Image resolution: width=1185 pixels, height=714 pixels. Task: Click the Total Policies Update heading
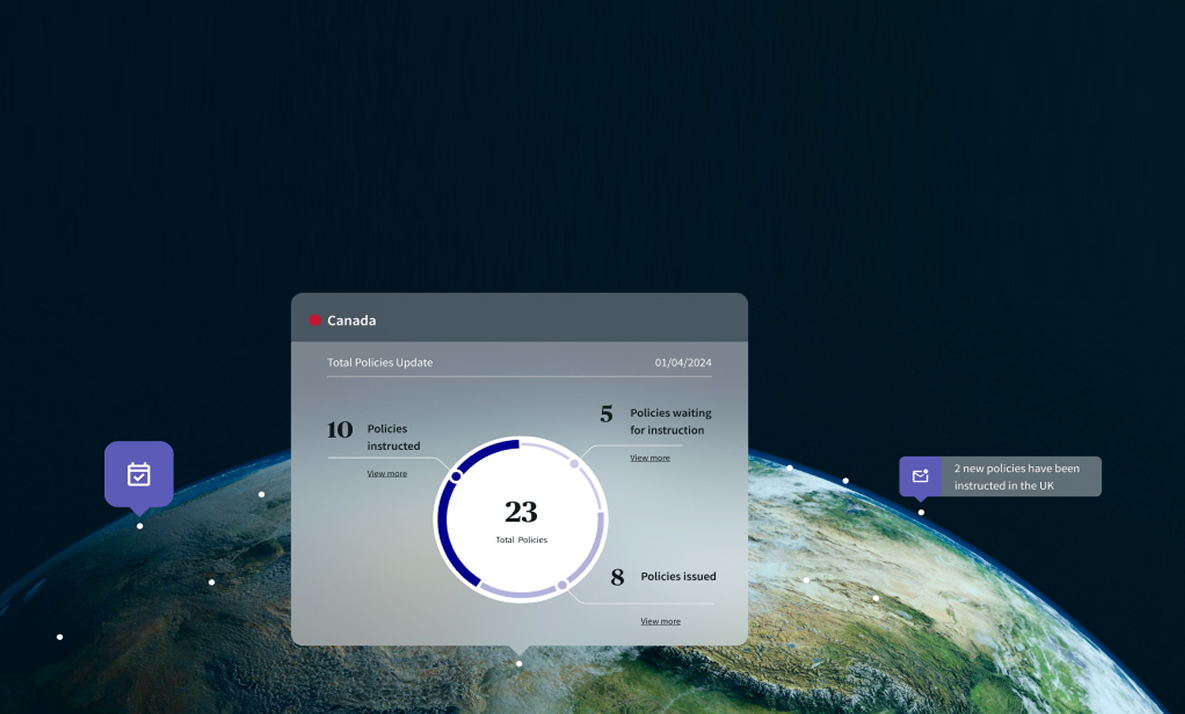pyautogui.click(x=380, y=363)
